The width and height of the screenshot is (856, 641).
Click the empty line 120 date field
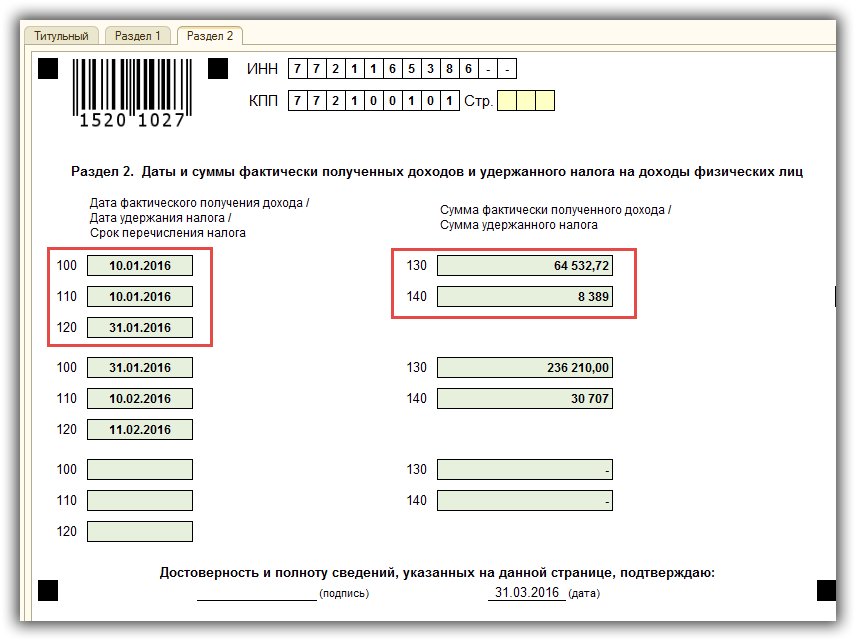[x=140, y=532]
